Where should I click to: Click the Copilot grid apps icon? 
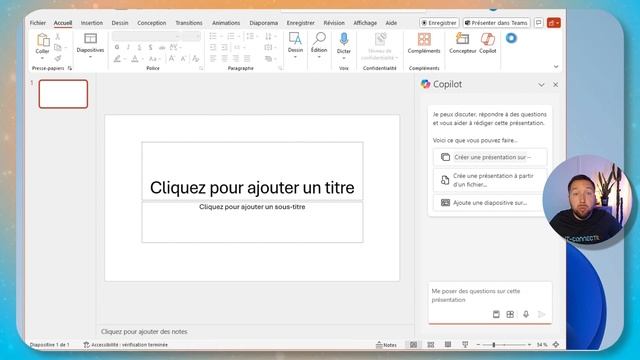coord(510,314)
